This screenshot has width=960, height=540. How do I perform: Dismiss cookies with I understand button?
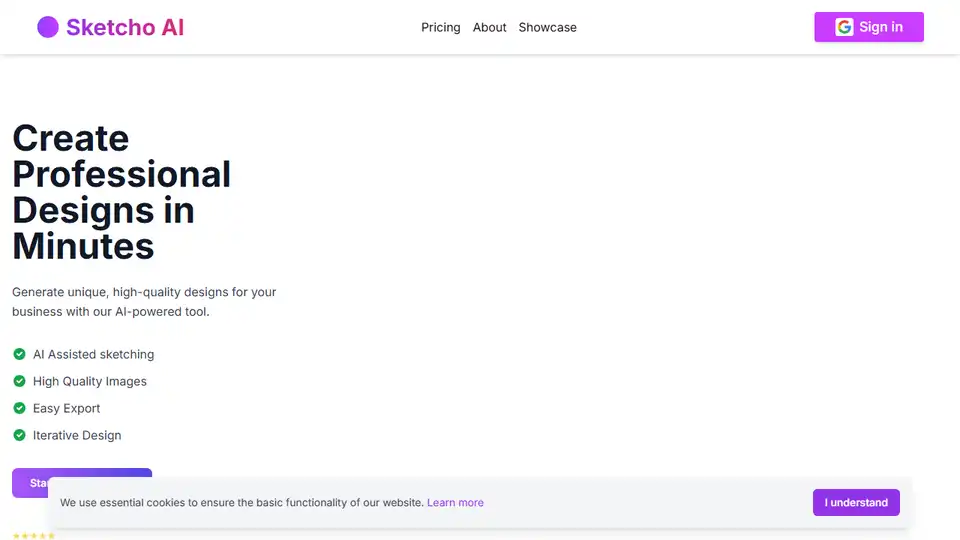[x=856, y=502]
